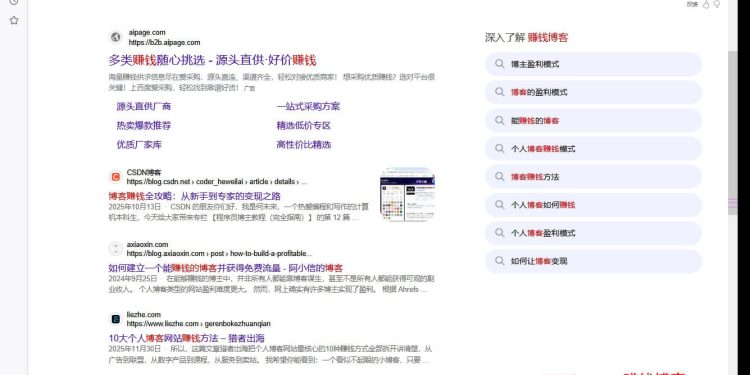Click the CSDN result thumbnail image
Viewport: 750px width, 375px height.
tap(407, 194)
